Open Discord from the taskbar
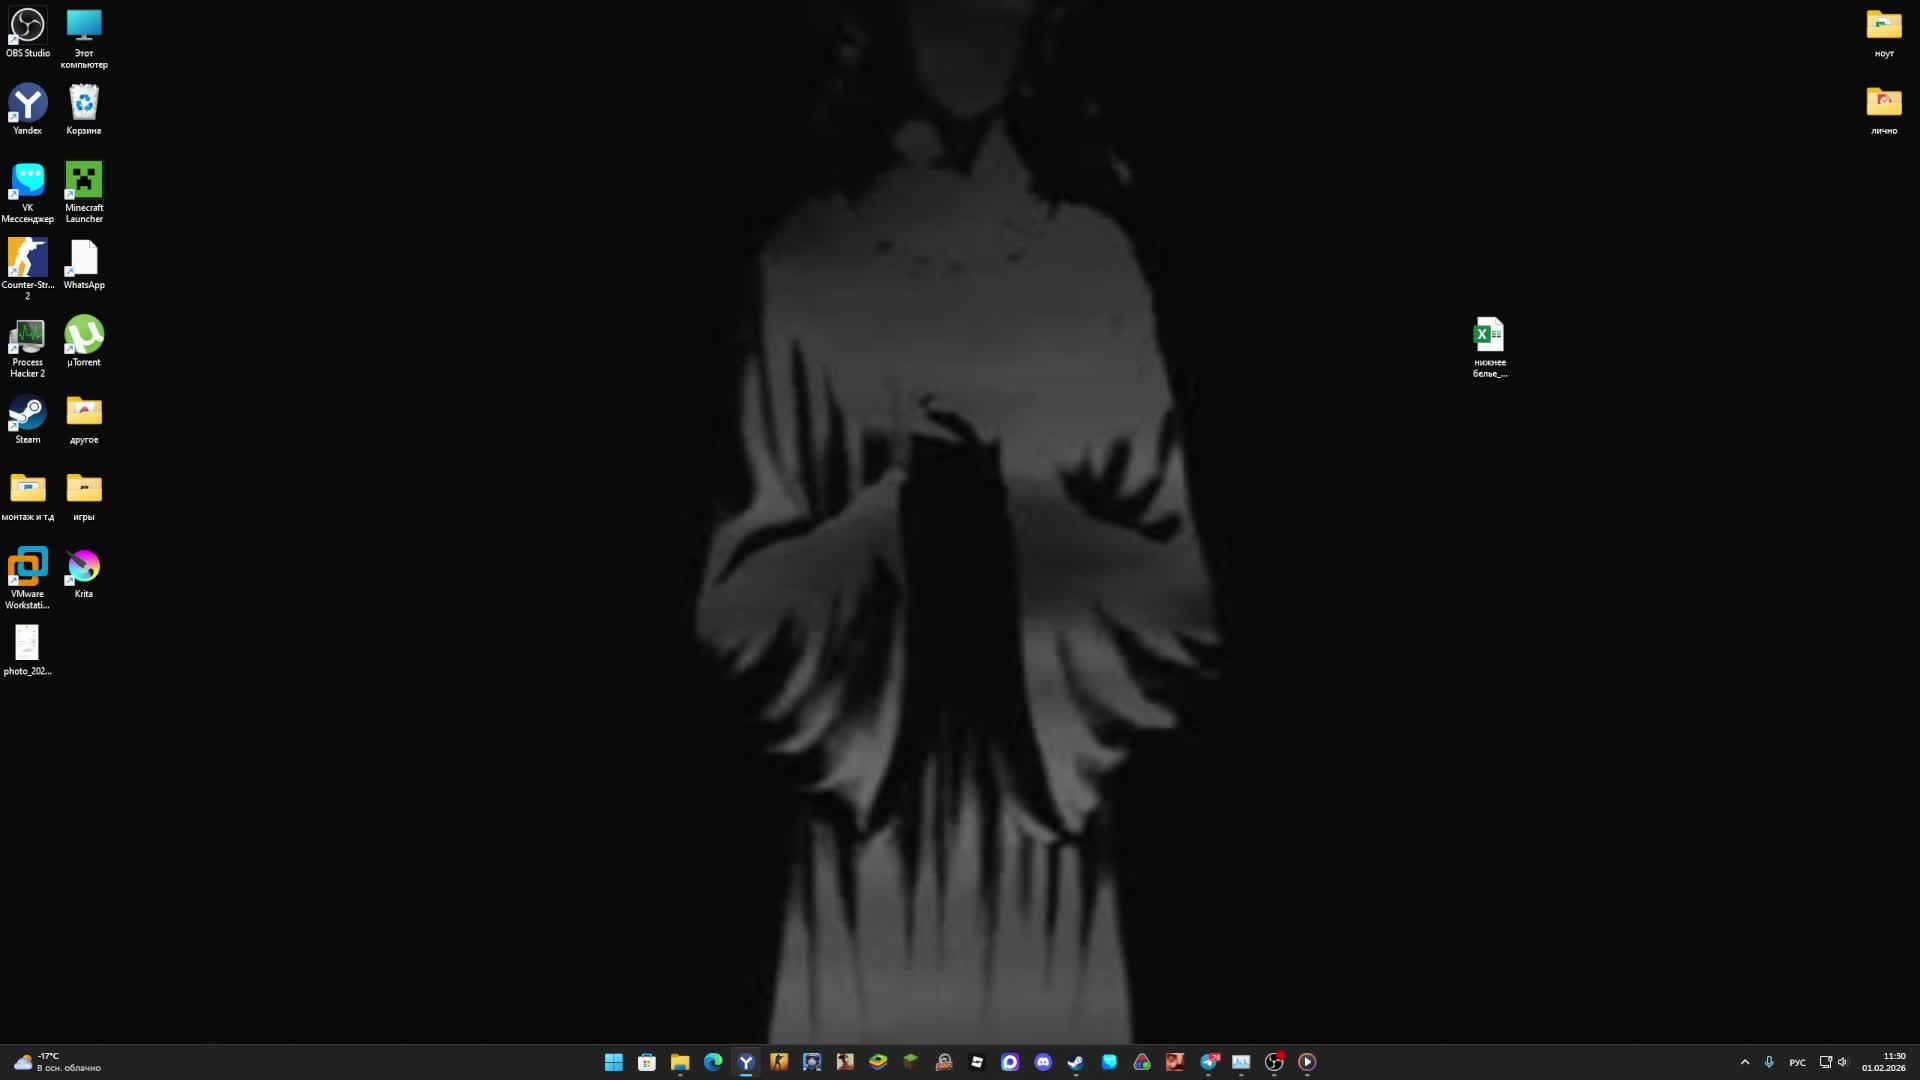 pos(1043,1062)
